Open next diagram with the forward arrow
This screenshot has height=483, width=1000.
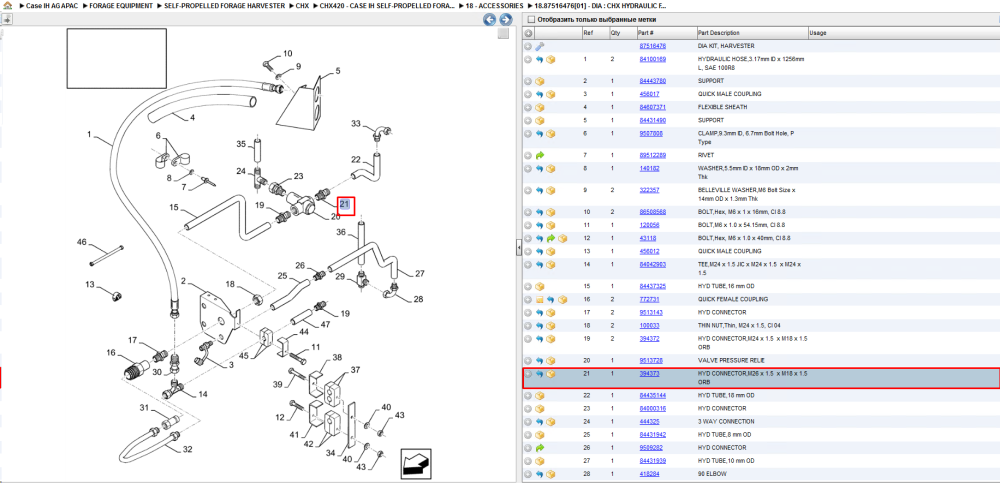coord(504,20)
